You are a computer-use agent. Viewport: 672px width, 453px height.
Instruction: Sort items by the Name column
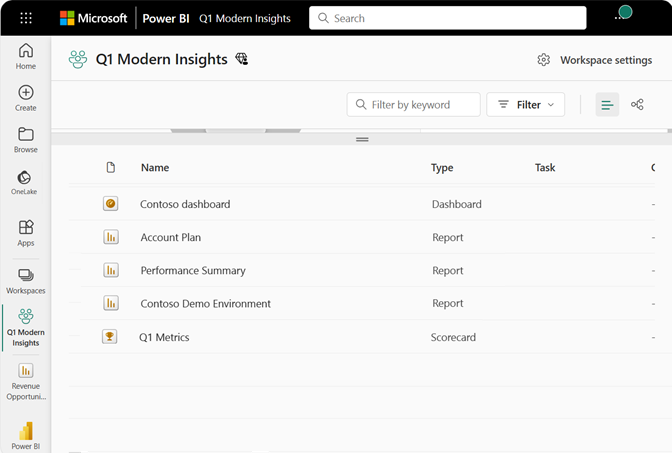click(x=155, y=168)
